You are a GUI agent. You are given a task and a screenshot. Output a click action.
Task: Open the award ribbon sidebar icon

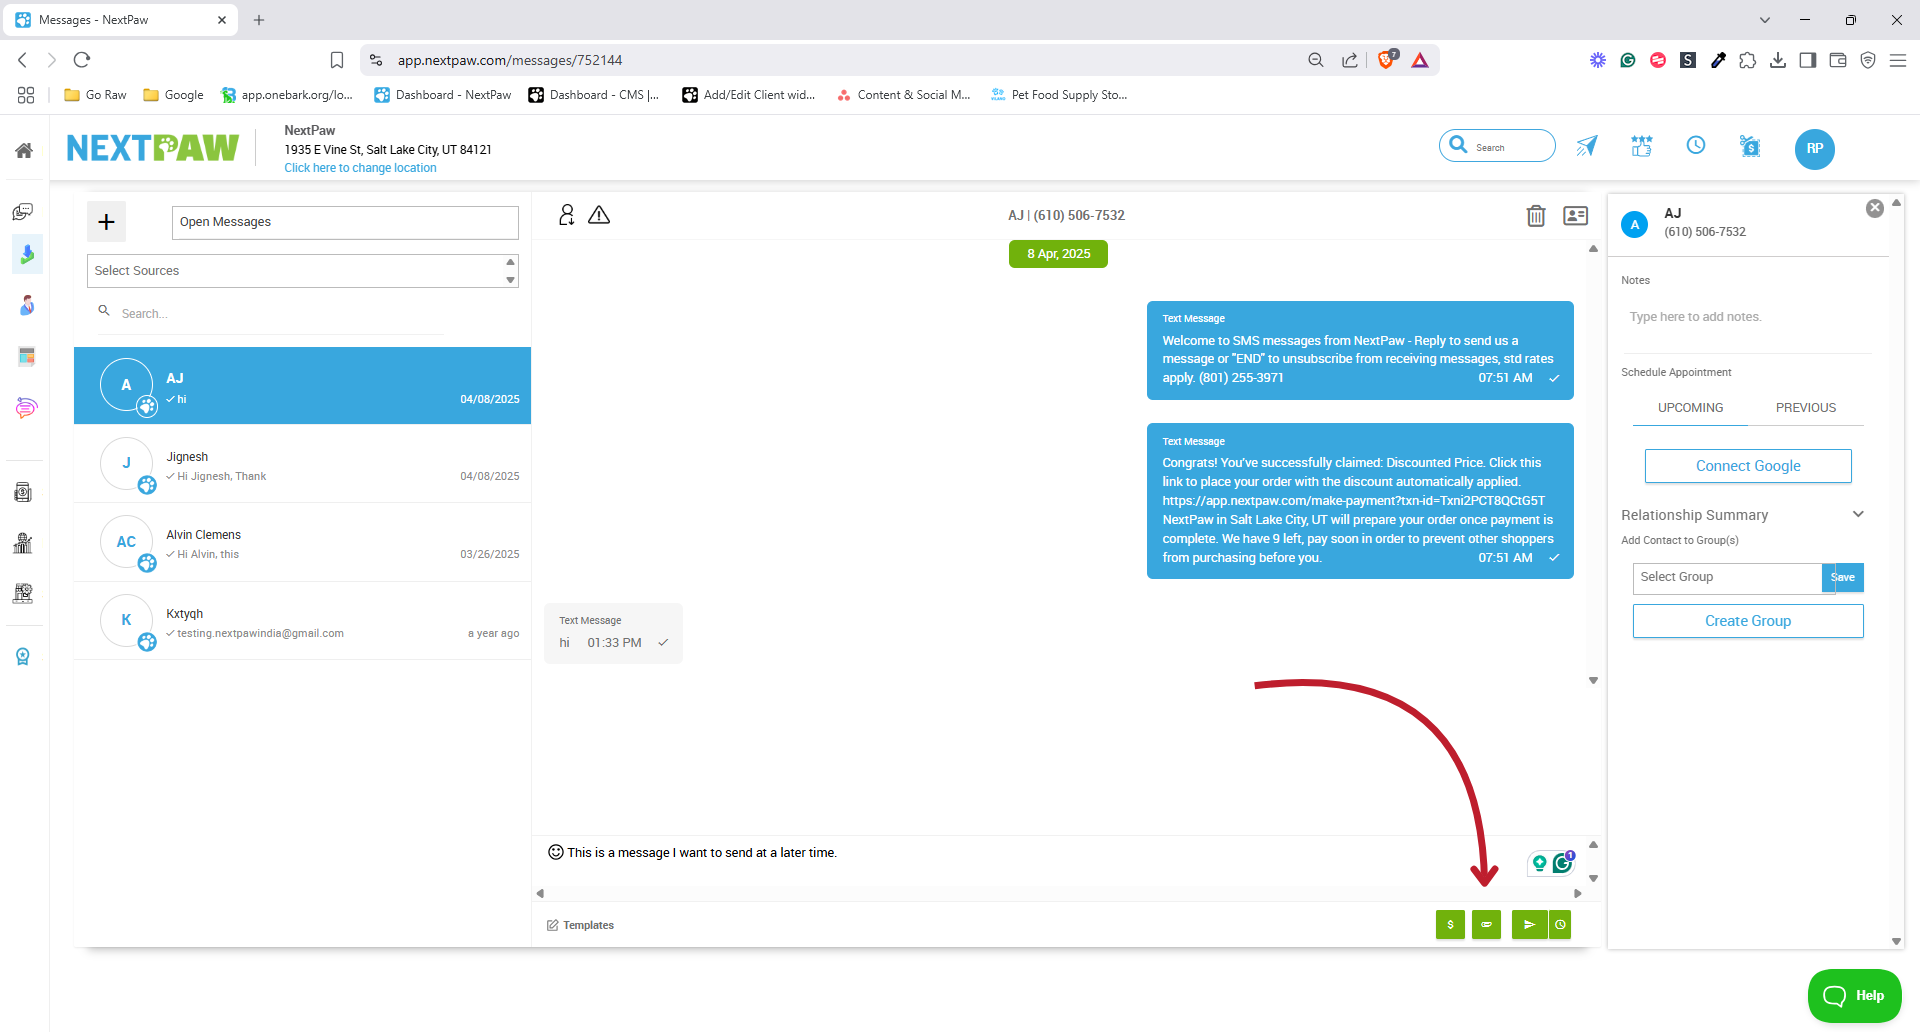[23, 656]
